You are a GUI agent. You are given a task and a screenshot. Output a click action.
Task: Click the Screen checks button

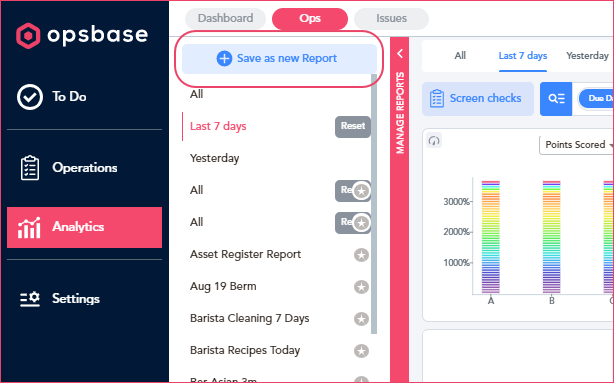point(478,99)
